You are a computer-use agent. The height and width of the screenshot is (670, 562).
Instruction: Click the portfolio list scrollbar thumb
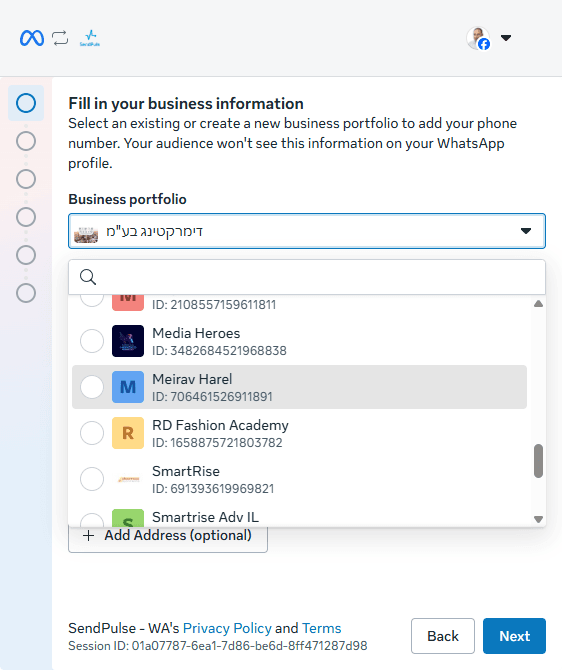[538, 461]
